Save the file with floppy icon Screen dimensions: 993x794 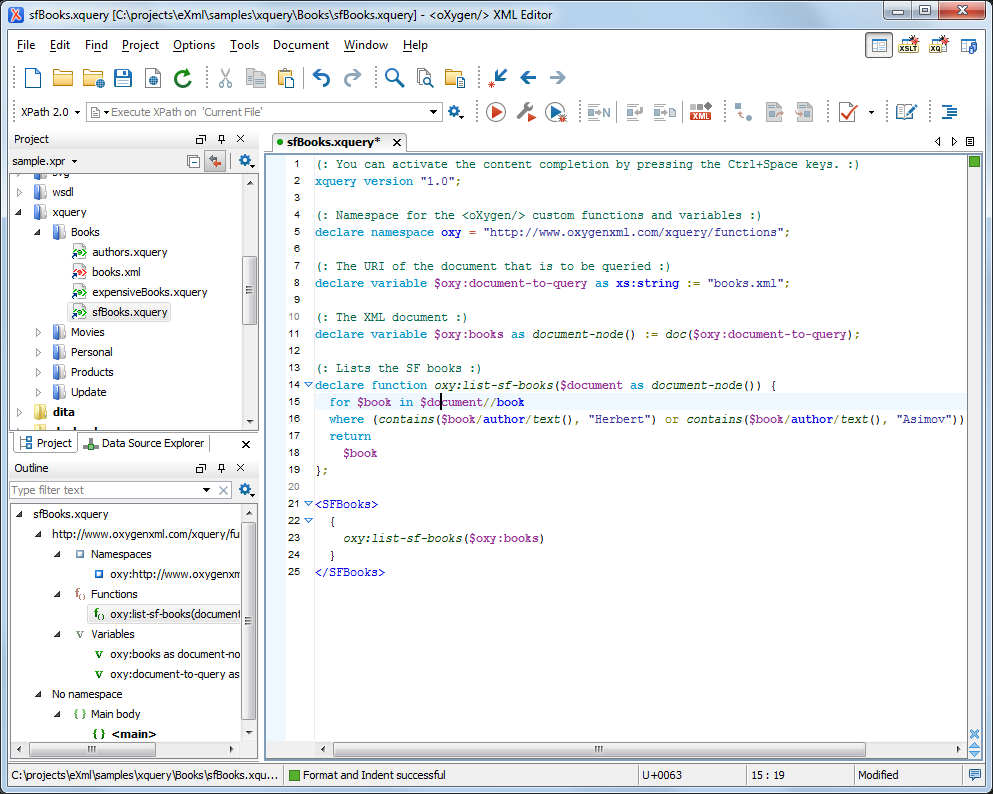(x=123, y=78)
